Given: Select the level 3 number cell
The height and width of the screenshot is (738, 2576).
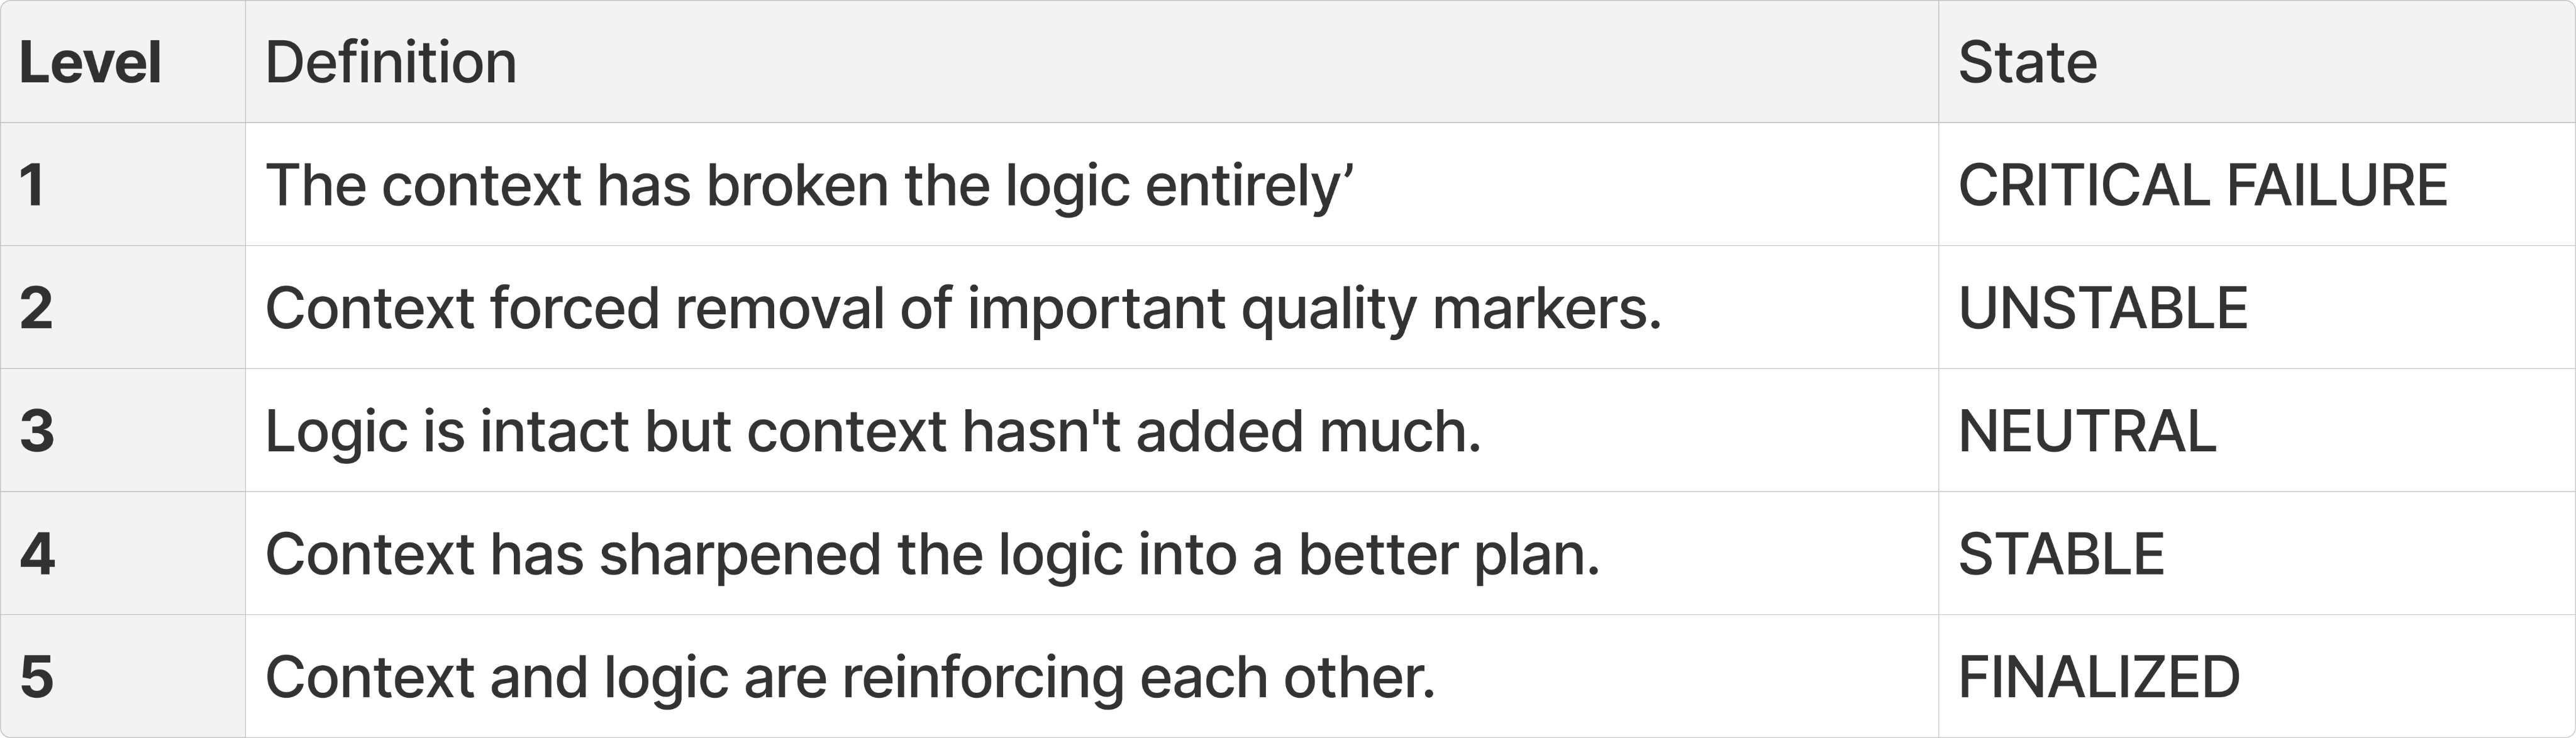Looking at the screenshot, I should pos(36,431).
